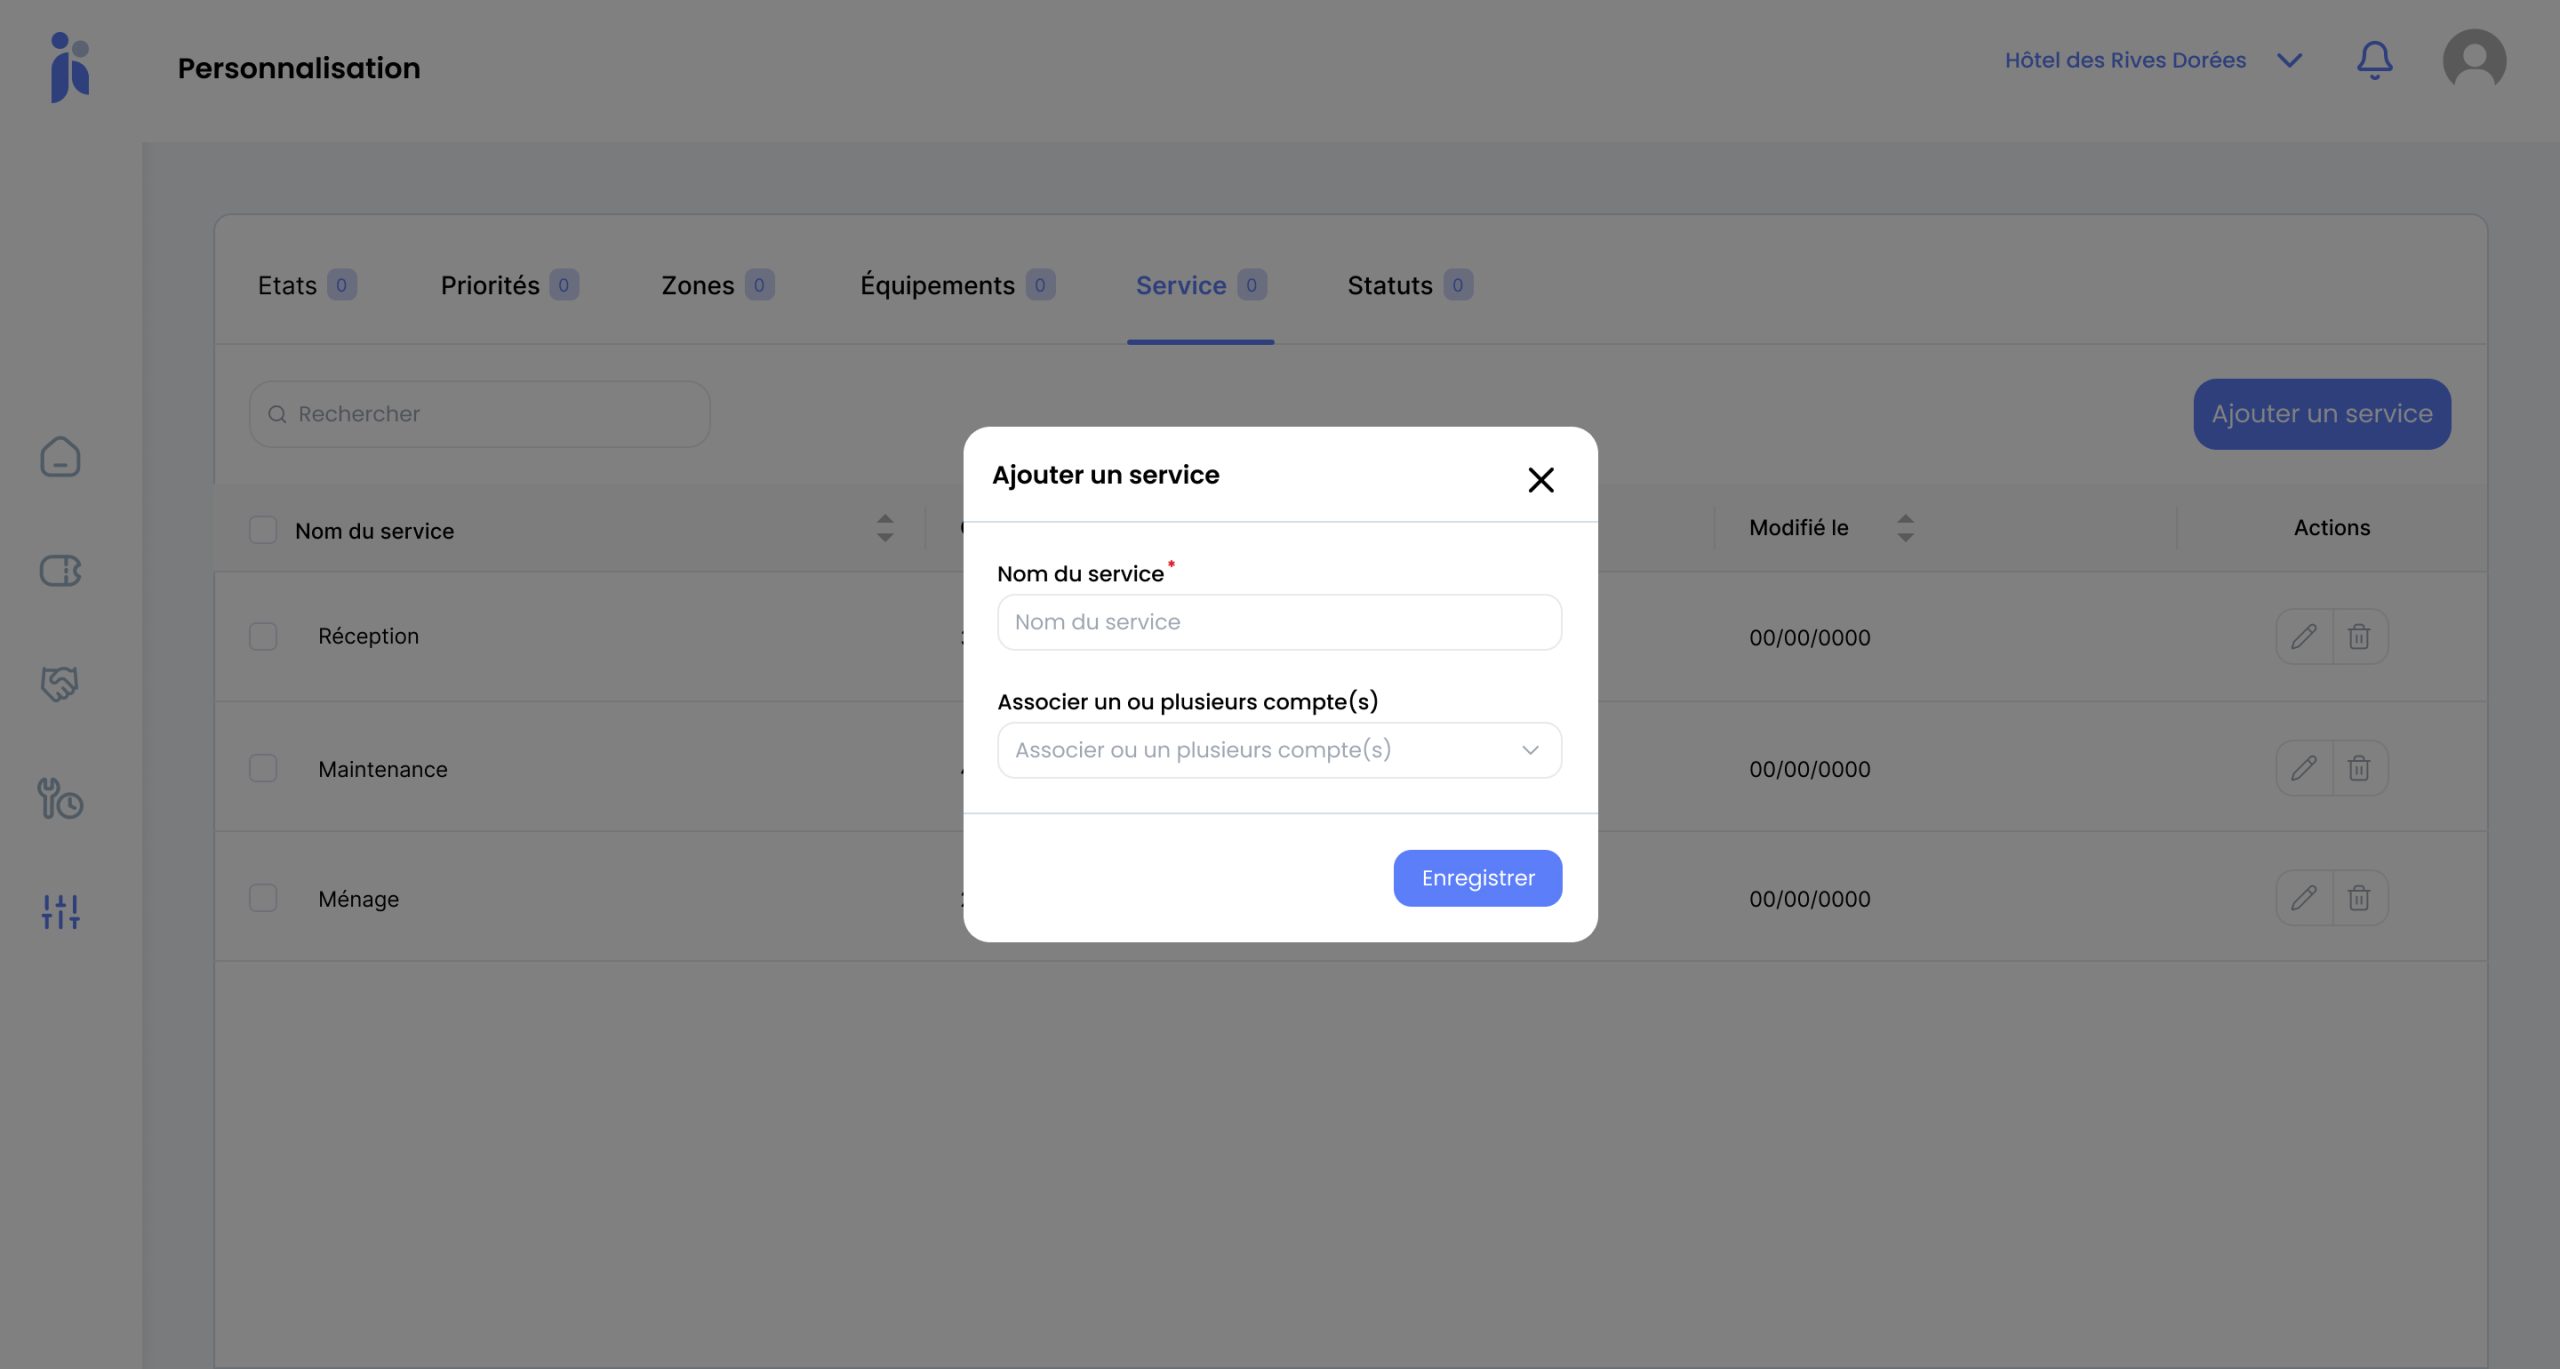The width and height of the screenshot is (2560, 1369).
Task: Check the Maintenance row checkbox
Action: click(263, 768)
